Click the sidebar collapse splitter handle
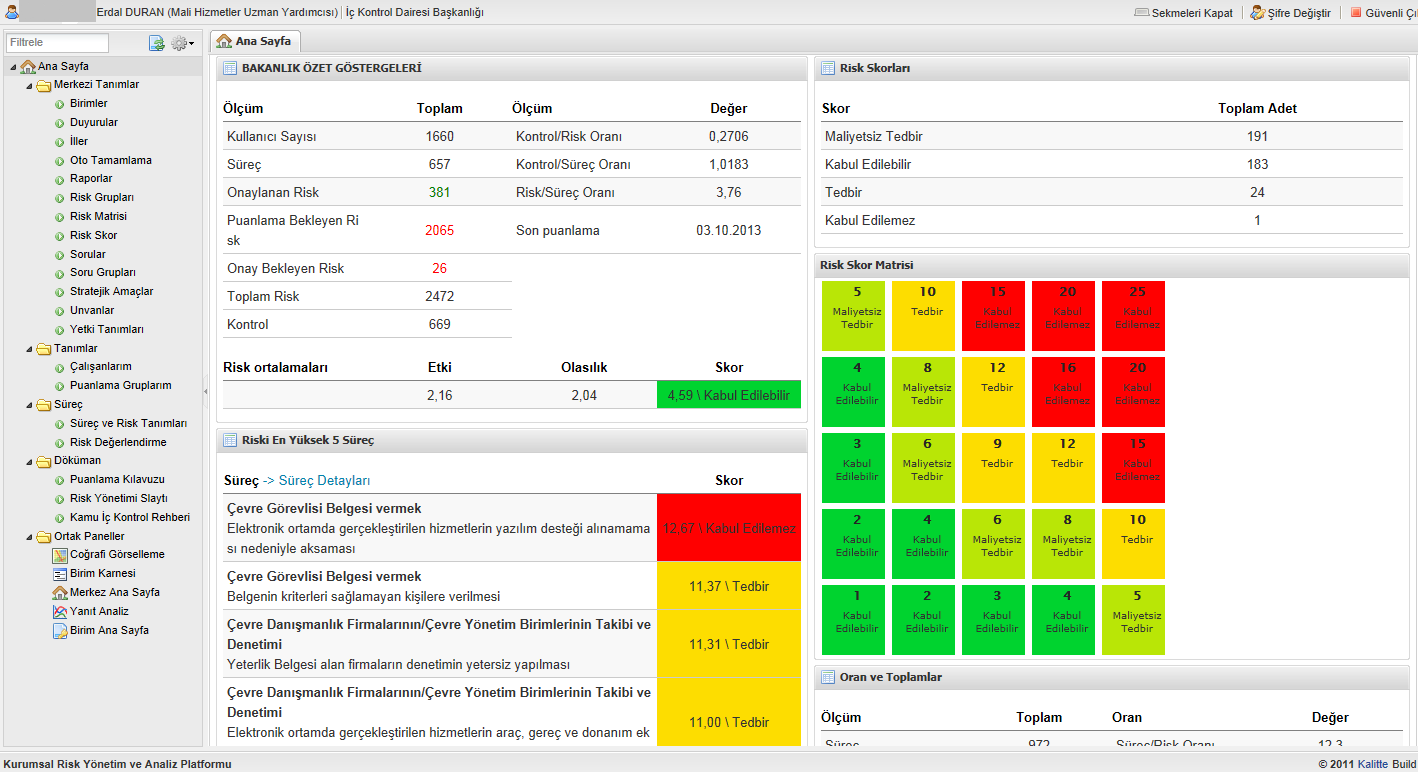This screenshot has width=1418, height=772. point(206,391)
